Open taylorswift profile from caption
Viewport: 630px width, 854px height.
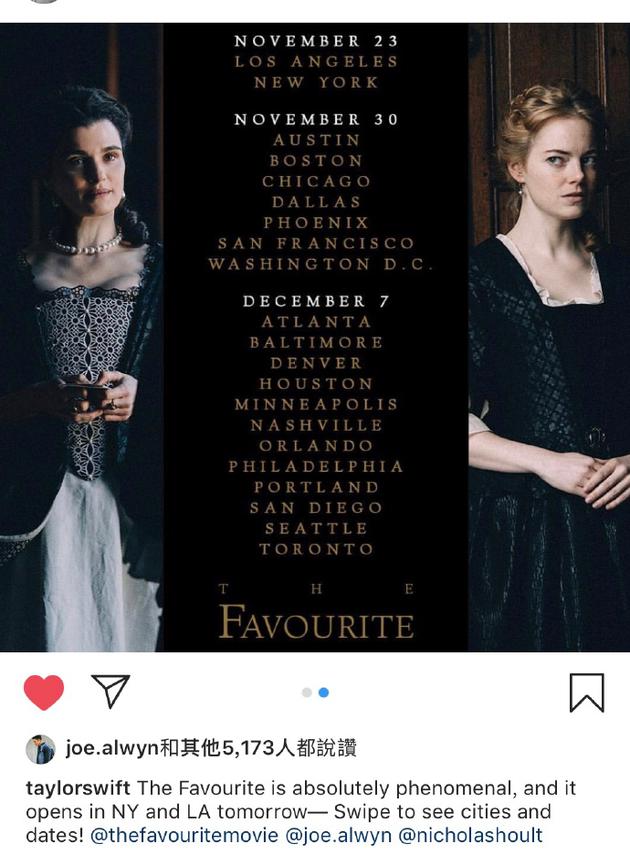(78, 788)
